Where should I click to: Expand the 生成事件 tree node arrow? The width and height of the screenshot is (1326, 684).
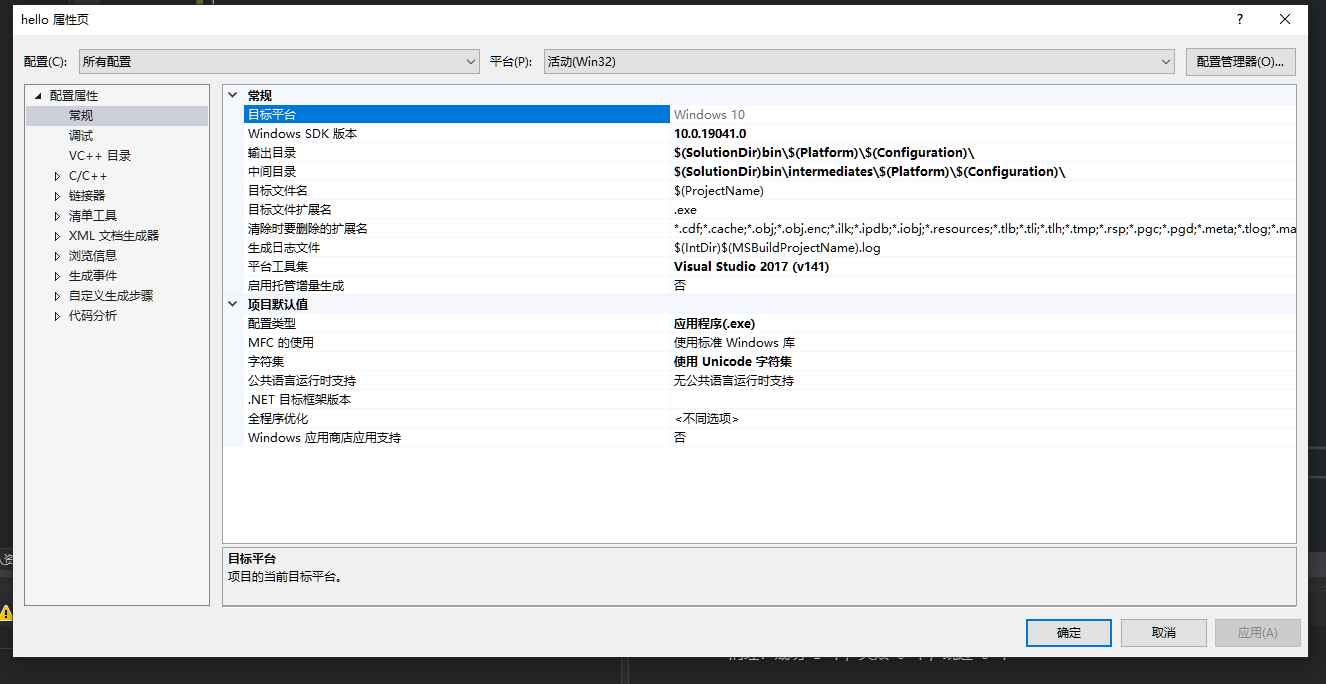[x=57, y=276]
